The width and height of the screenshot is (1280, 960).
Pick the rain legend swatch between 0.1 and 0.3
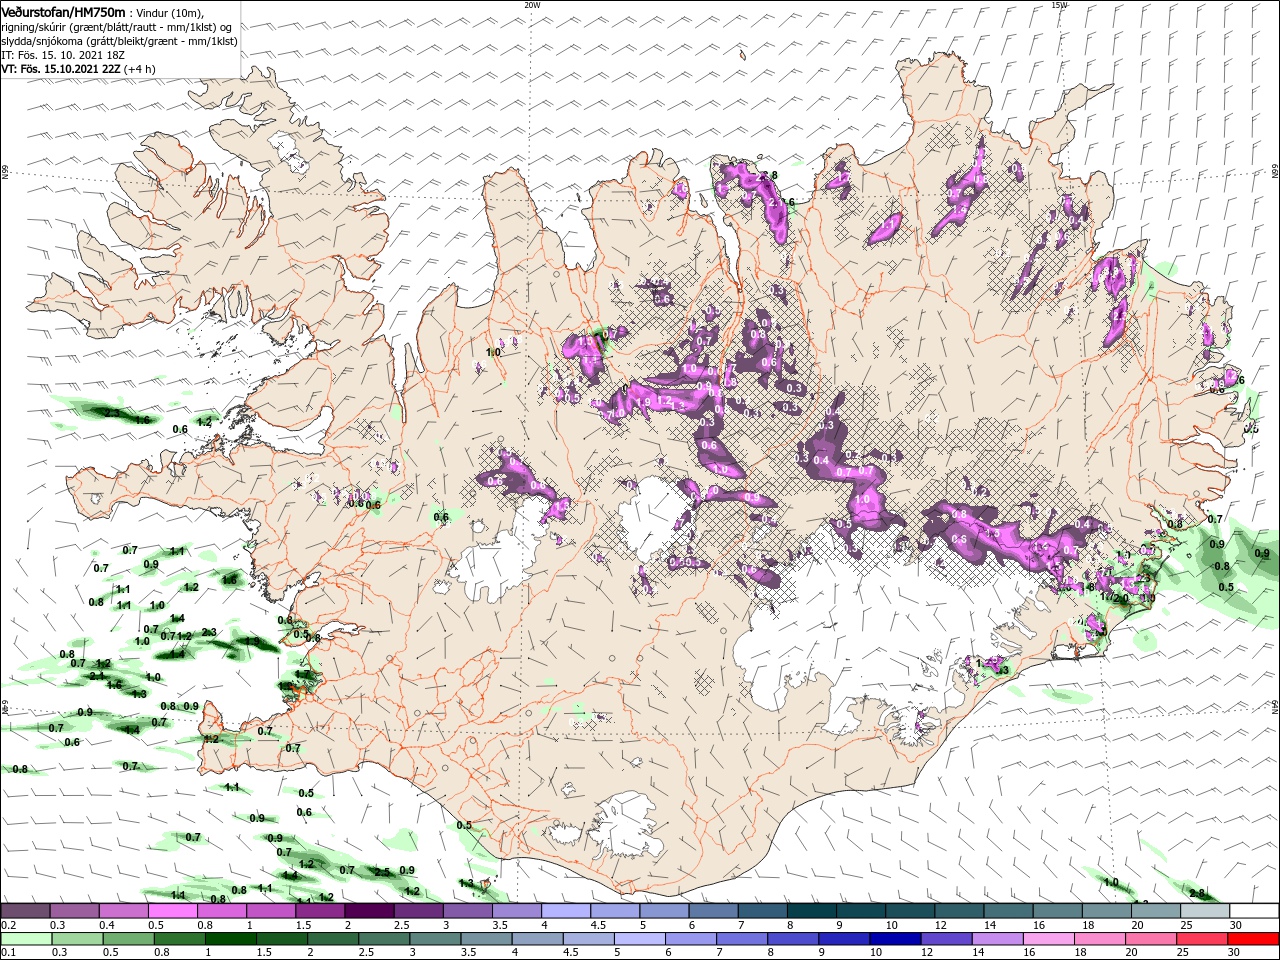25,939
